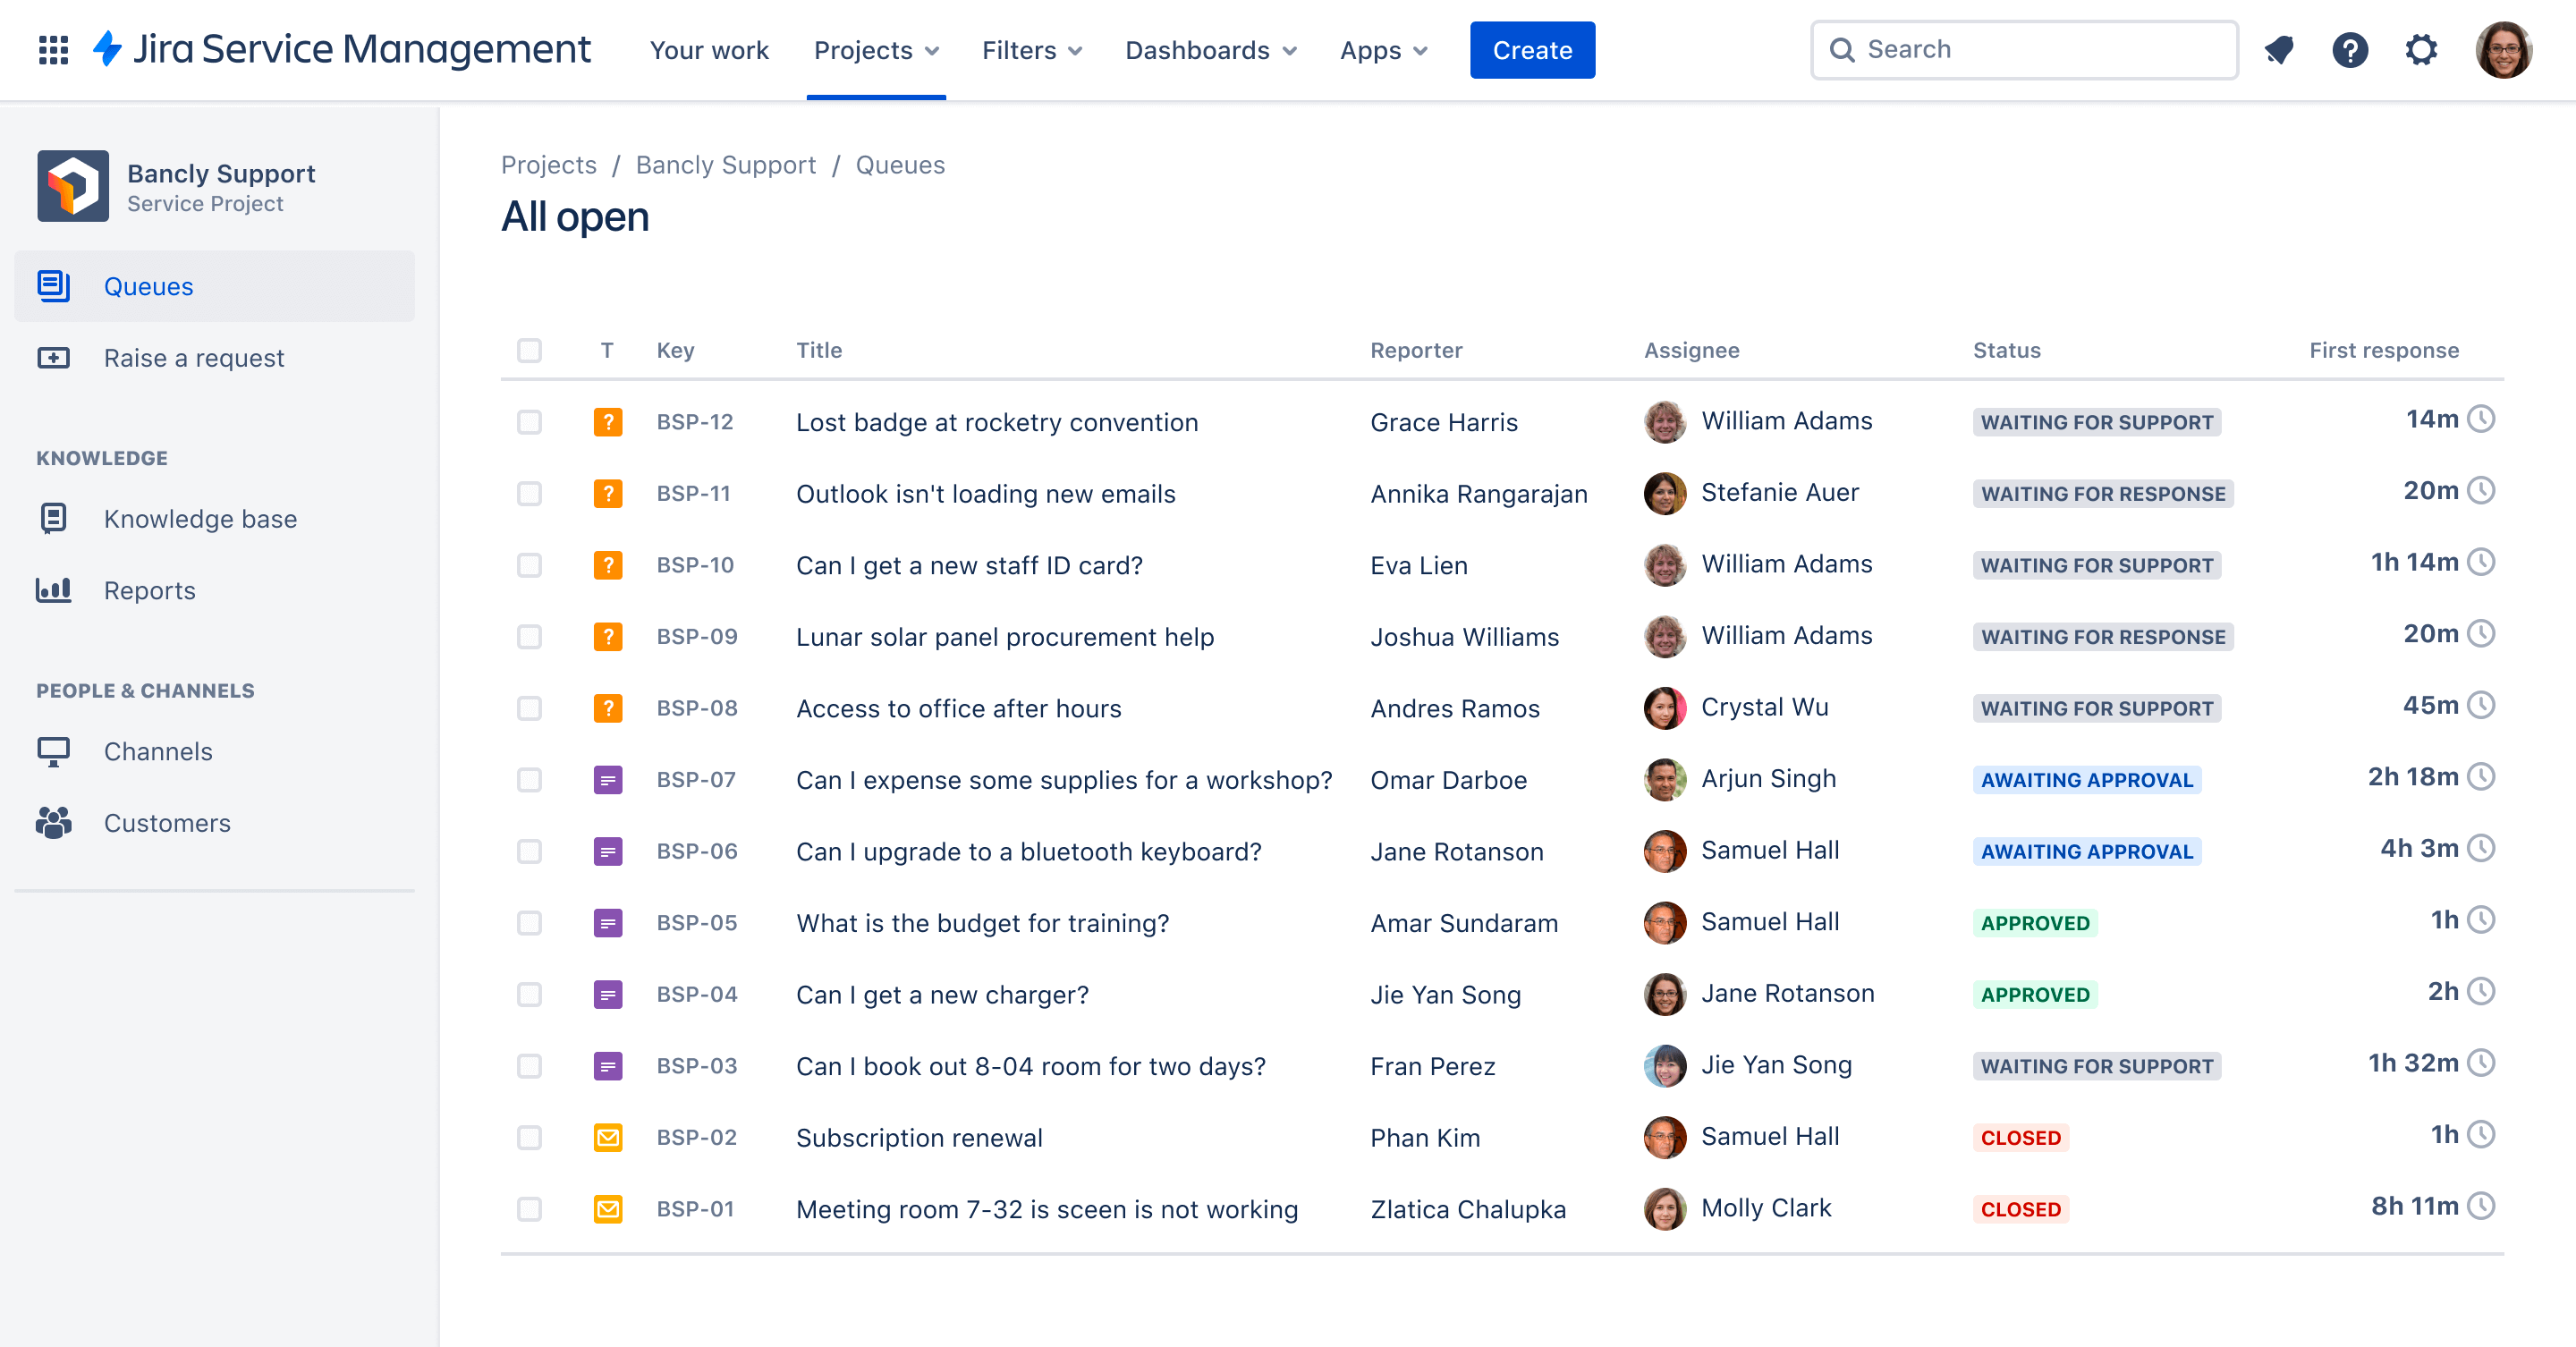Click the Bancly Support project link
Image resolution: width=2576 pixels, height=1347 pixels.
723,164
